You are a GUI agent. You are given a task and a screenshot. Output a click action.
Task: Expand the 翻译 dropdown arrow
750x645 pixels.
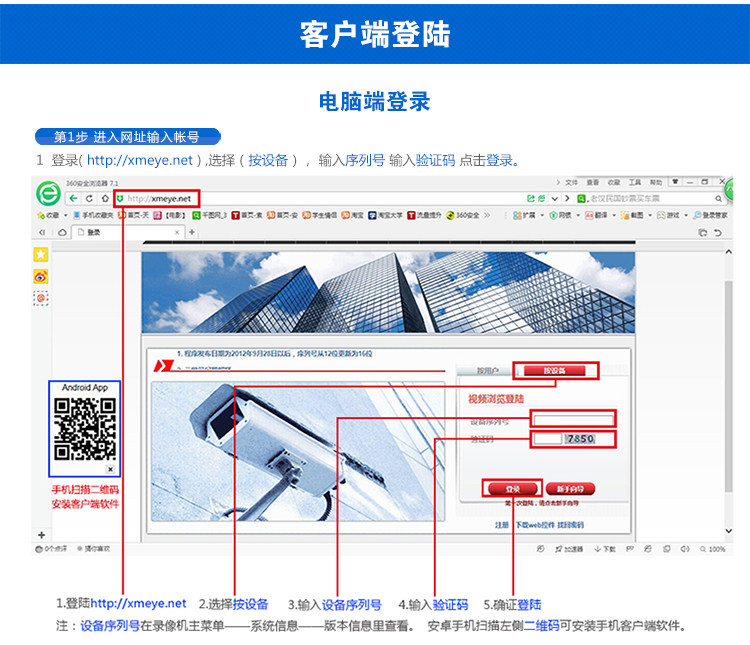pos(614,215)
